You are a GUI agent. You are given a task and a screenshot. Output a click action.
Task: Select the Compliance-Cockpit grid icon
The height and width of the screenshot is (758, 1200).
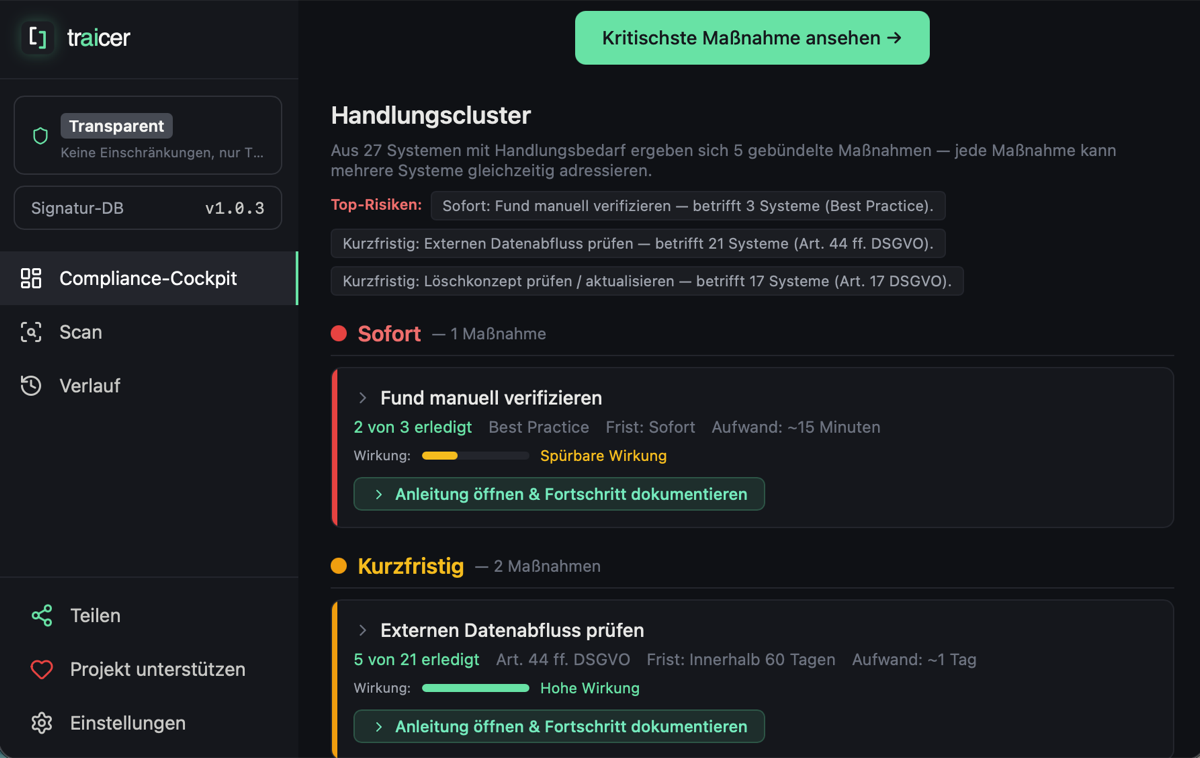pos(31,279)
